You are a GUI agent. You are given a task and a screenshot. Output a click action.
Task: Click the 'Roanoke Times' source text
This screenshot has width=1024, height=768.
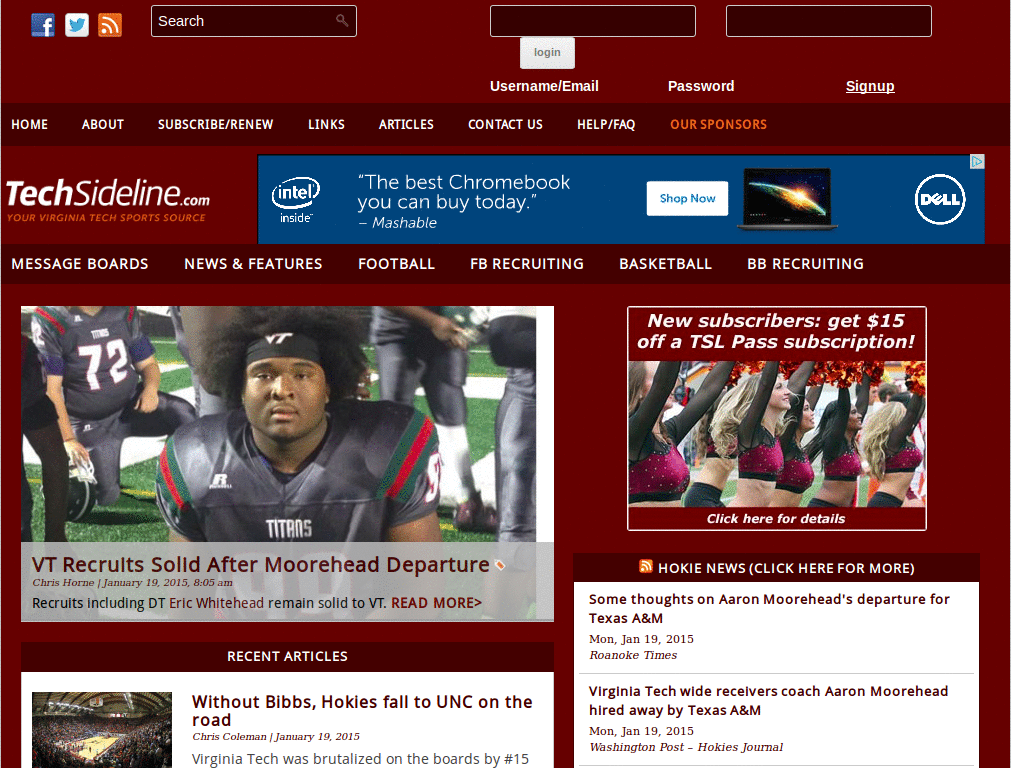[633, 655]
